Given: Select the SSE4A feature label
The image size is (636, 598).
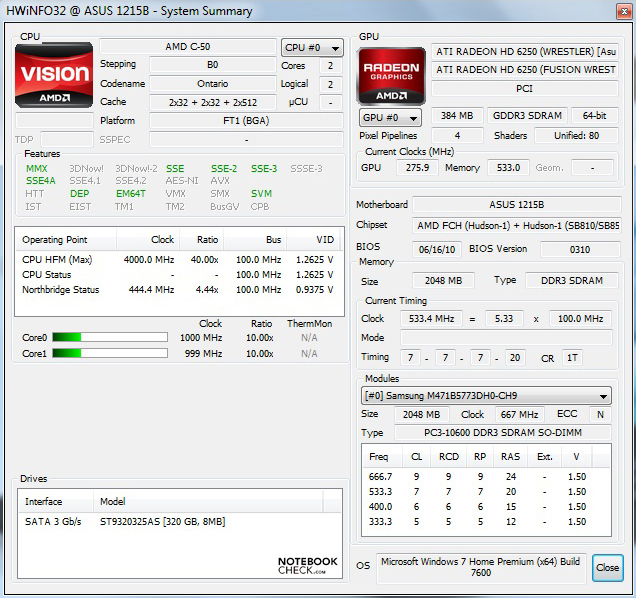Looking at the screenshot, I should [41, 181].
